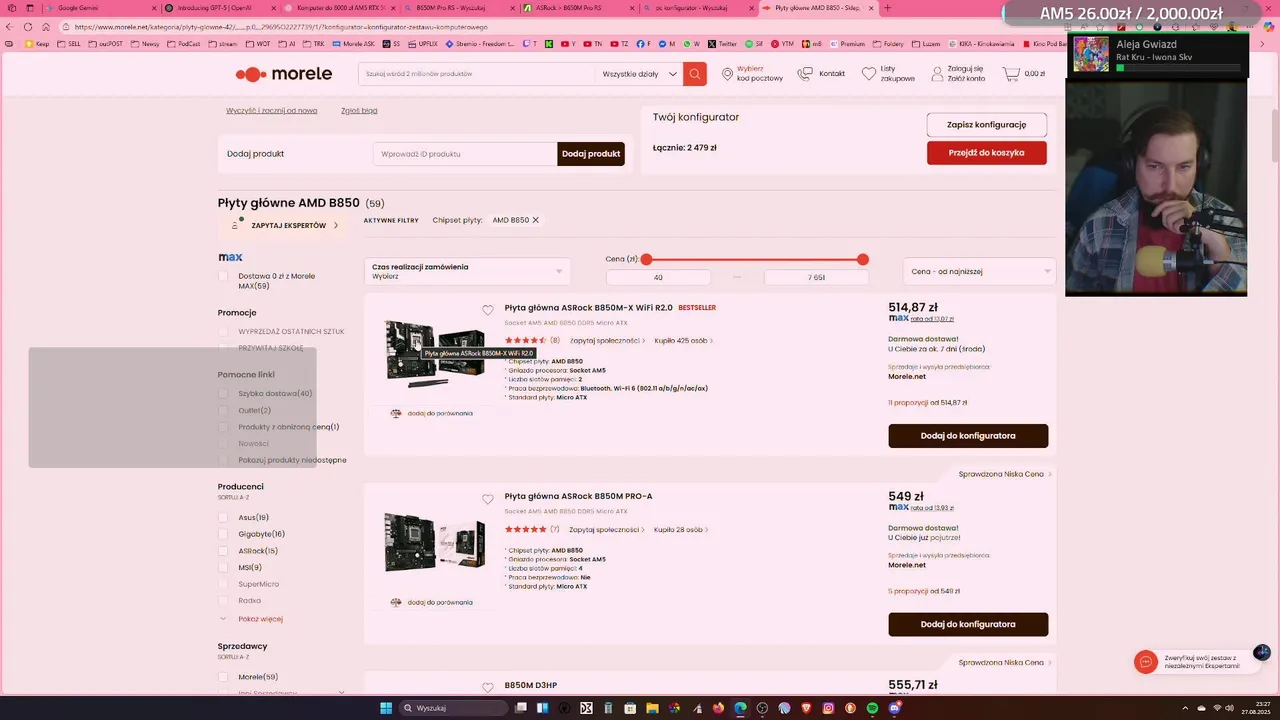
Task: Add ASRock B850M PRO-A to favorites heart
Action: [x=488, y=499]
